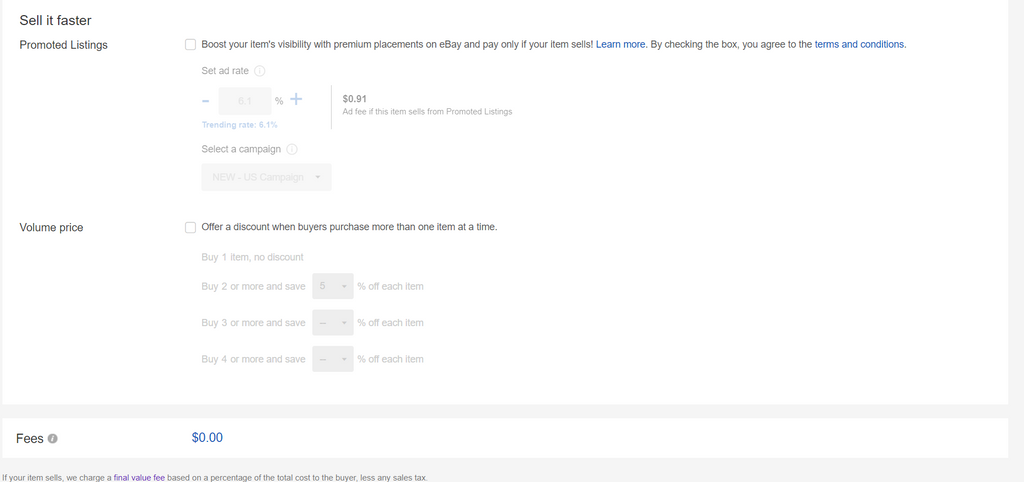The image size is (1024, 482).
Task: Open the Buy 2 or more discount dropdown
Action: click(332, 286)
